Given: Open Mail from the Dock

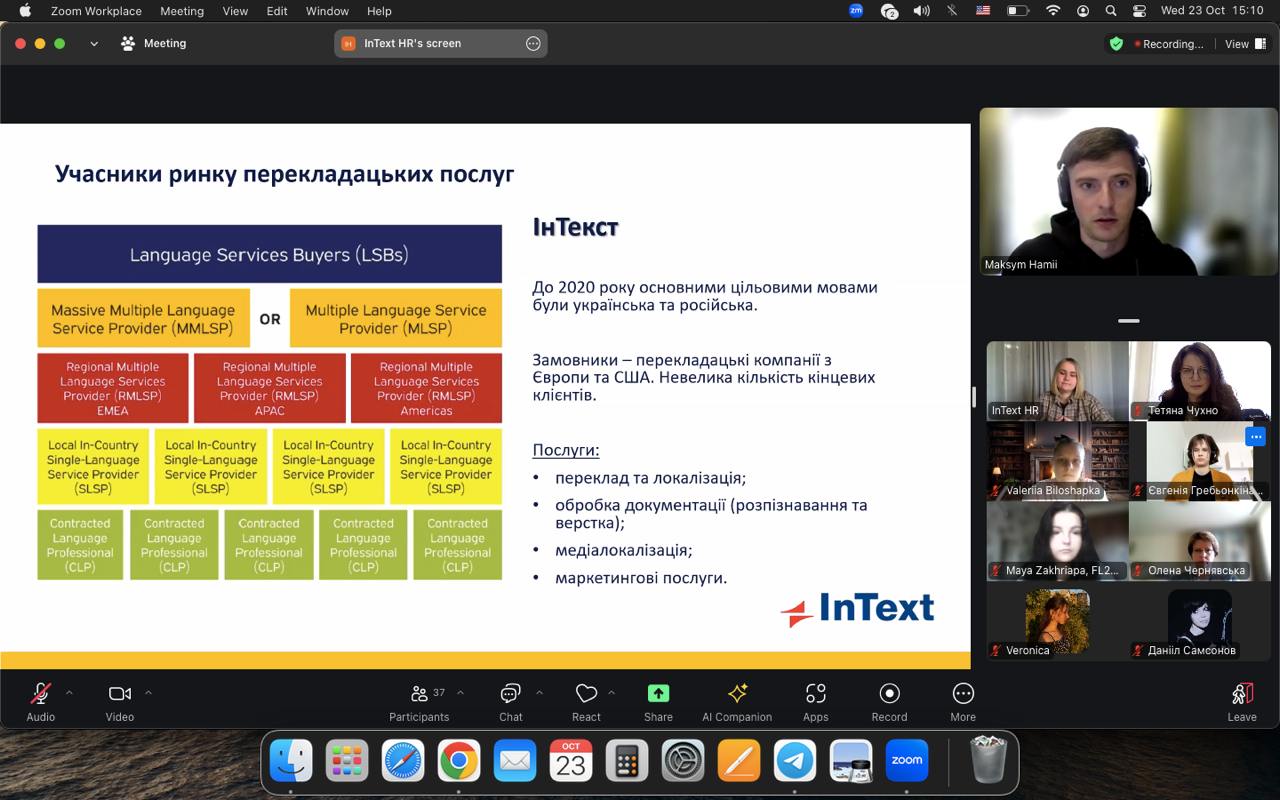Looking at the screenshot, I should (x=515, y=762).
